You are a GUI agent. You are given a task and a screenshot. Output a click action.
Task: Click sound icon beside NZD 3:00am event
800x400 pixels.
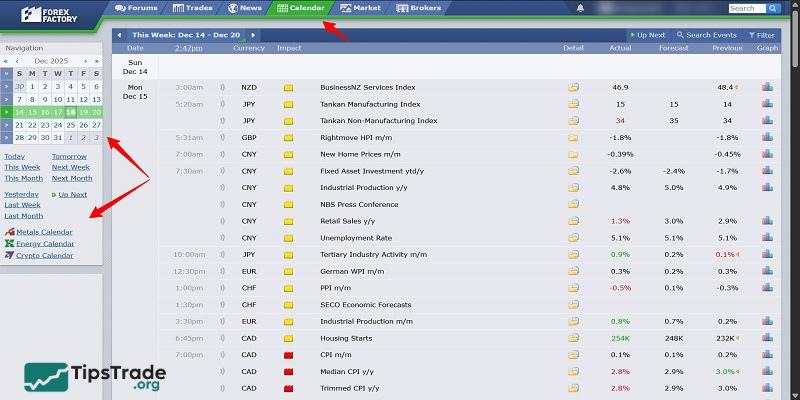pyautogui.click(x=222, y=87)
